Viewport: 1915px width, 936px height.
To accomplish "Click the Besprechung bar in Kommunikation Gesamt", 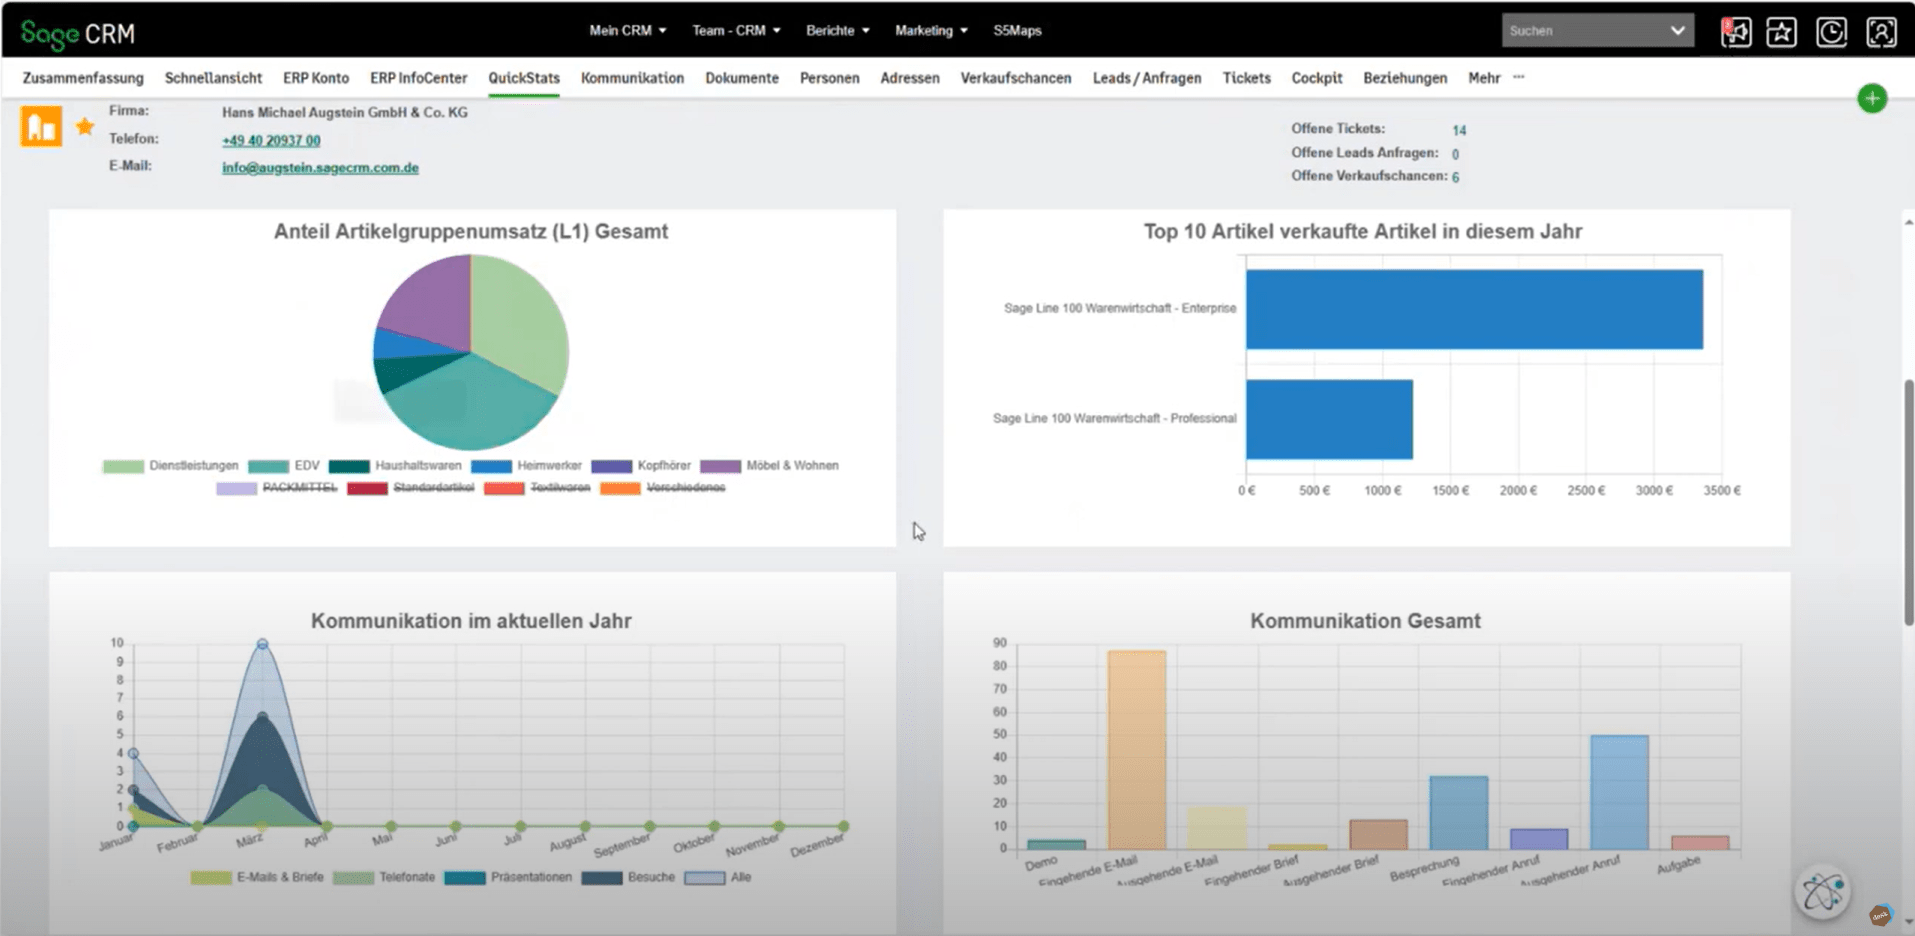I will (1458, 813).
